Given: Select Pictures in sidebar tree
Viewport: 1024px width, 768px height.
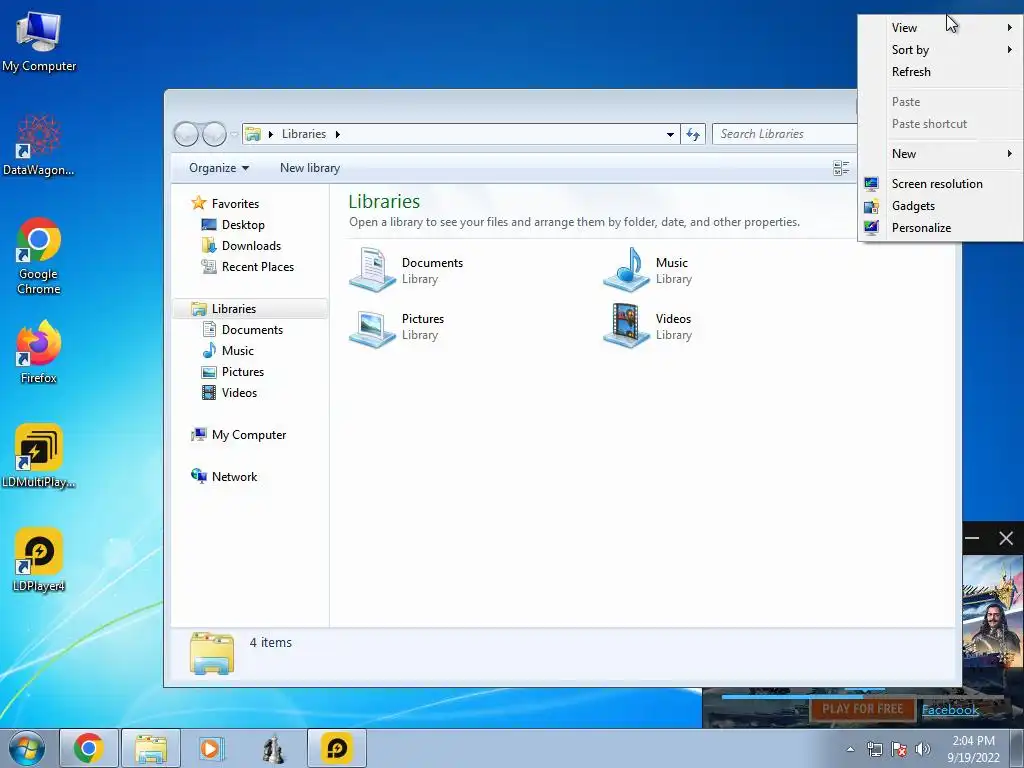Looking at the screenshot, I should tap(242, 372).
